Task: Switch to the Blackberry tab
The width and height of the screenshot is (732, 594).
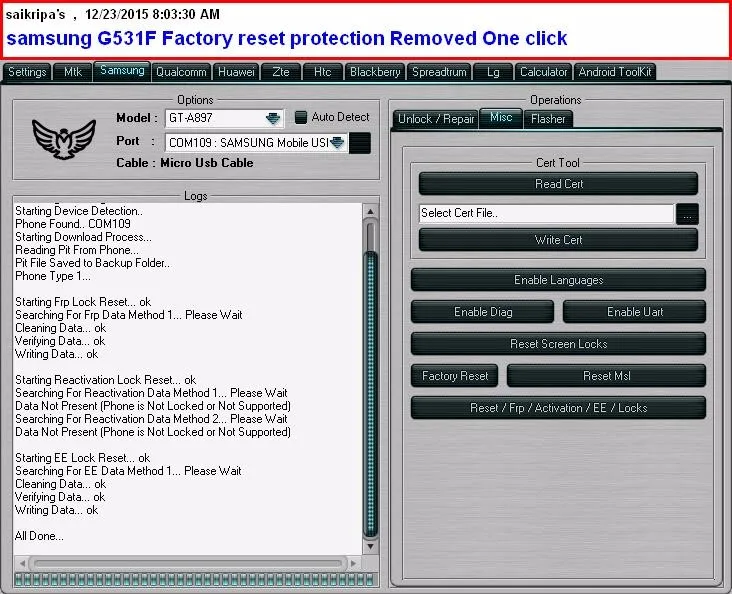Action: [375, 72]
